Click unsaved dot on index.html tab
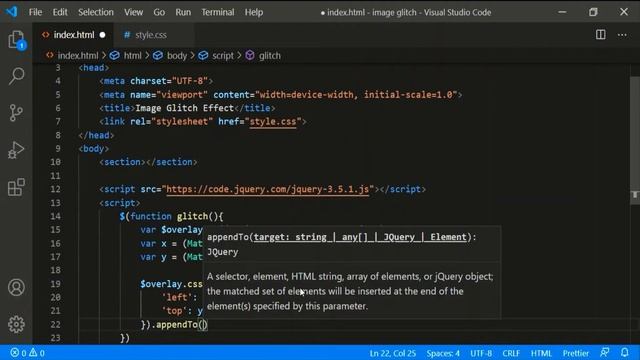 pos(102,35)
